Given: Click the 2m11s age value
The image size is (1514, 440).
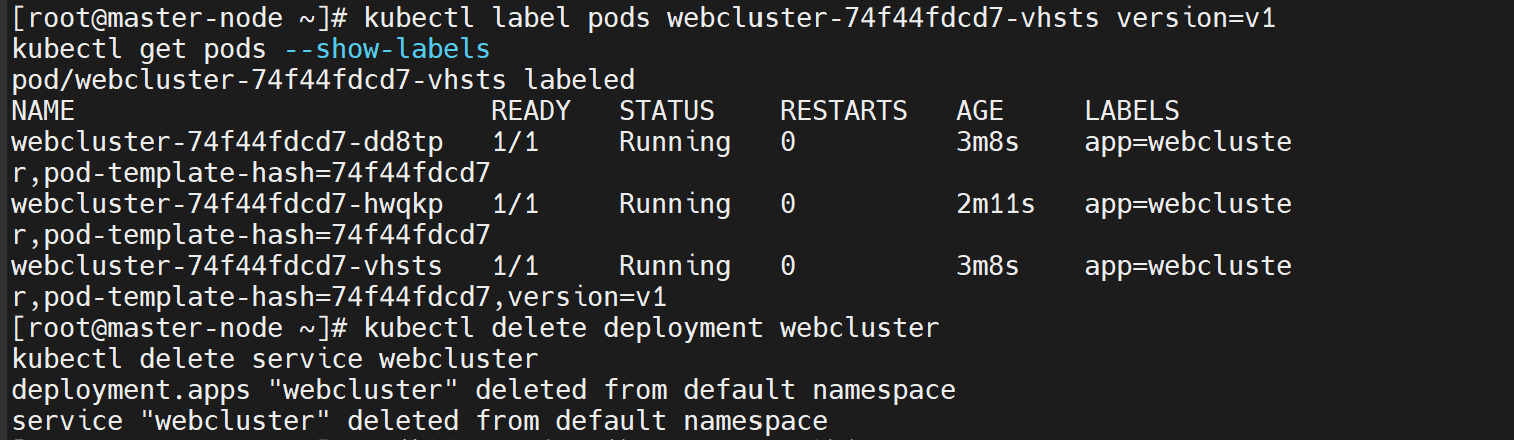Looking at the screenshot, I should pyautogui.click(x=995, y=205).
